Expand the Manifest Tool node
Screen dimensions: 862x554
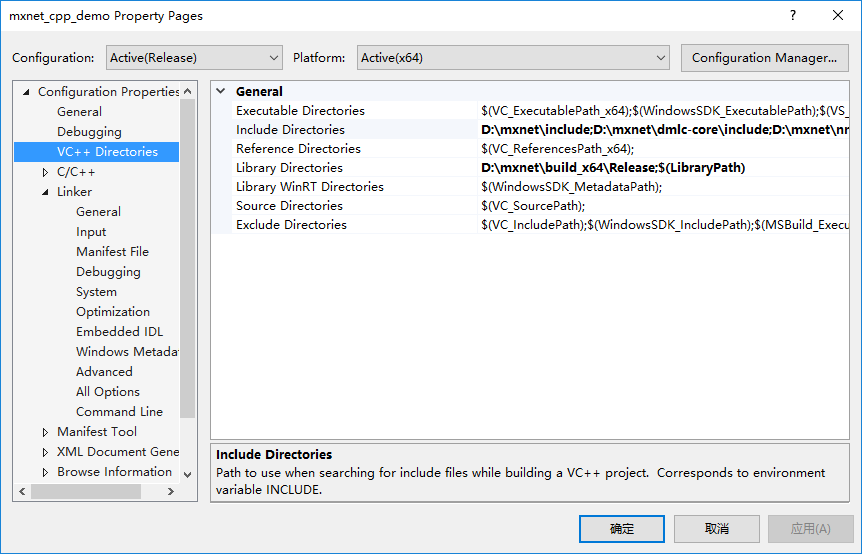tap(45, 432)
